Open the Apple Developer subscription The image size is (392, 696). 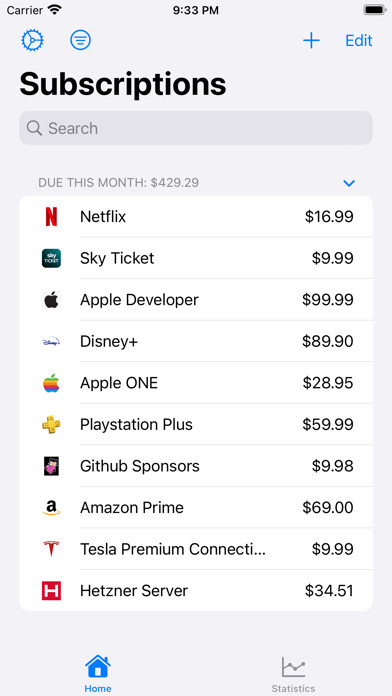tap(196, 300)
